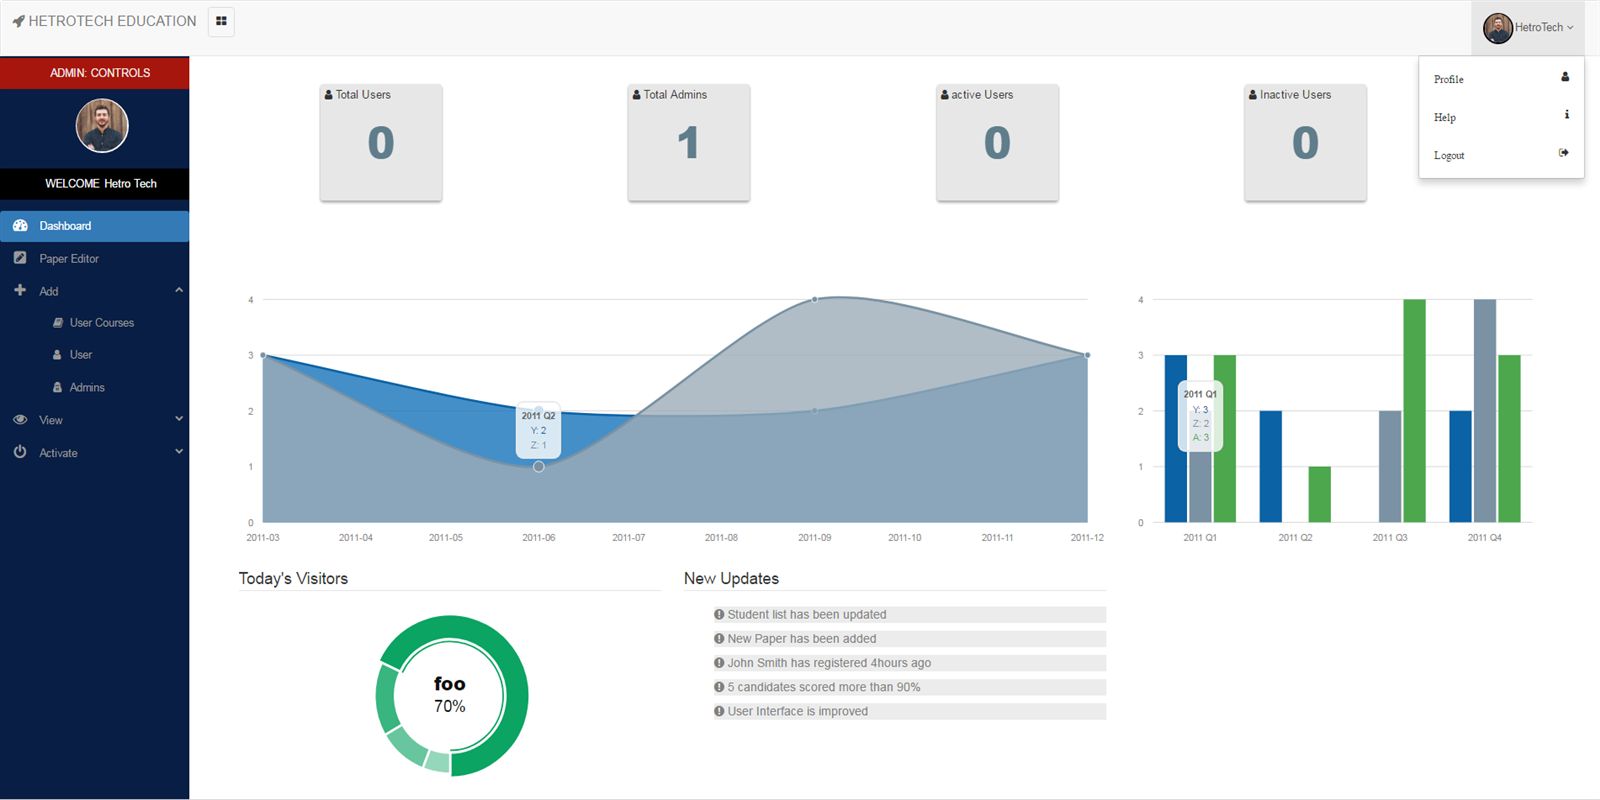Click the rocket logo icon

[x=18, y=21]
